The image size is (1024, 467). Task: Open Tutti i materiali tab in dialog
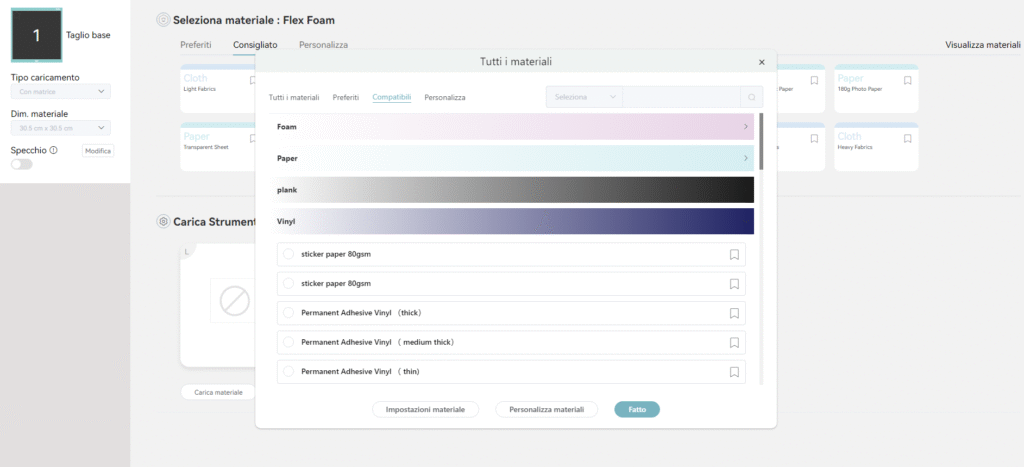(294, 97)
